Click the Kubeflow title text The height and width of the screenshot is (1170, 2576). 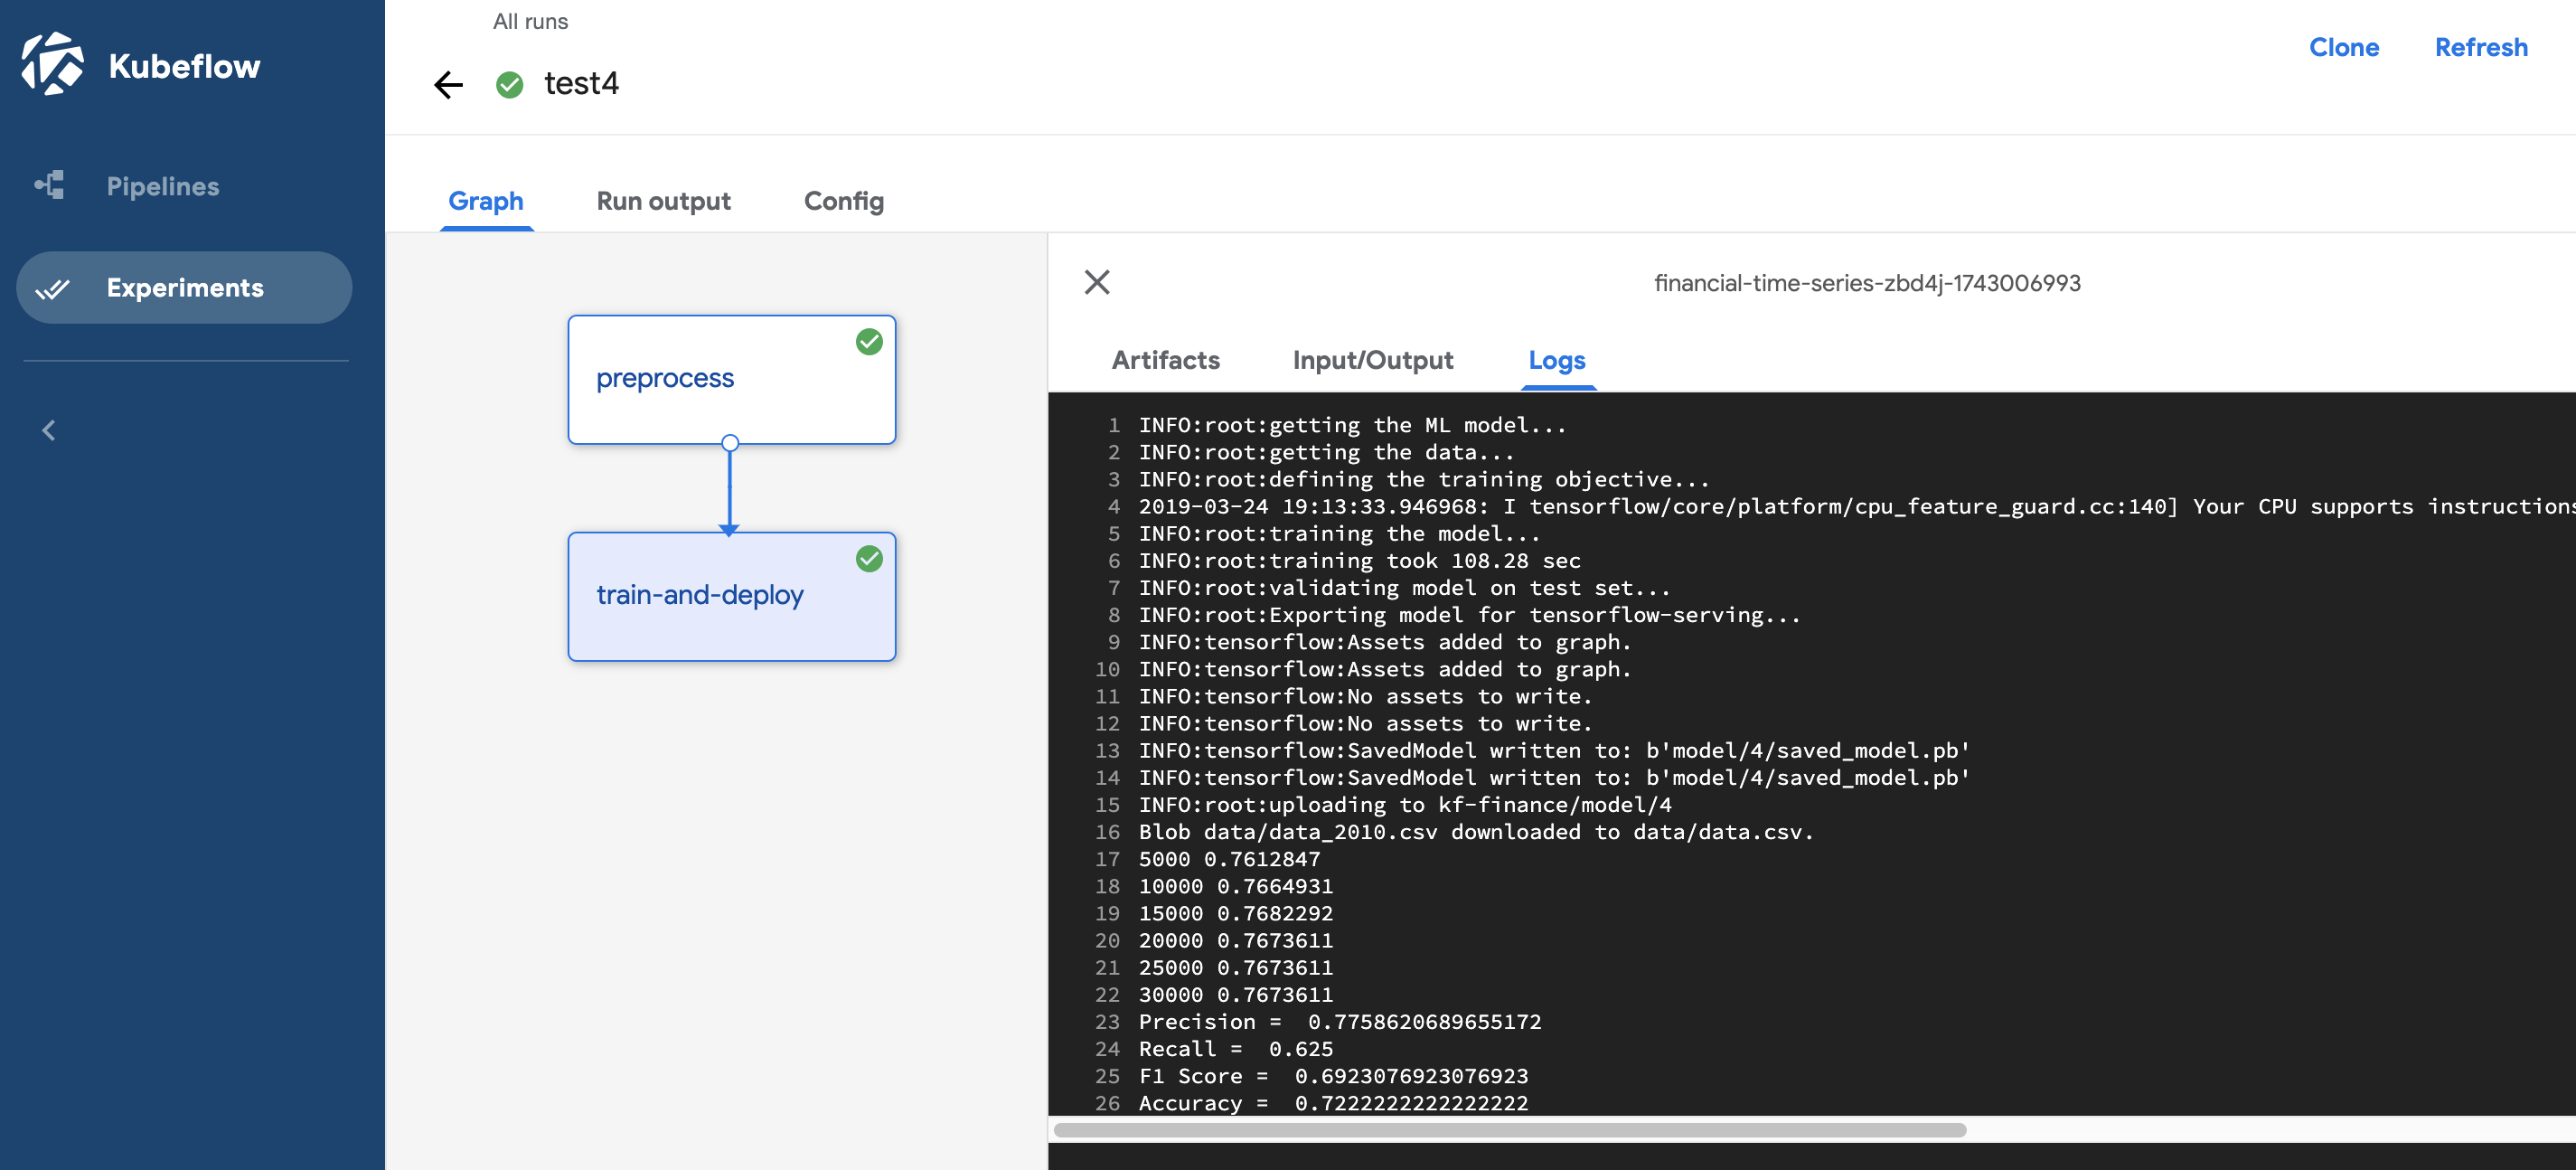tap(184, 66)
